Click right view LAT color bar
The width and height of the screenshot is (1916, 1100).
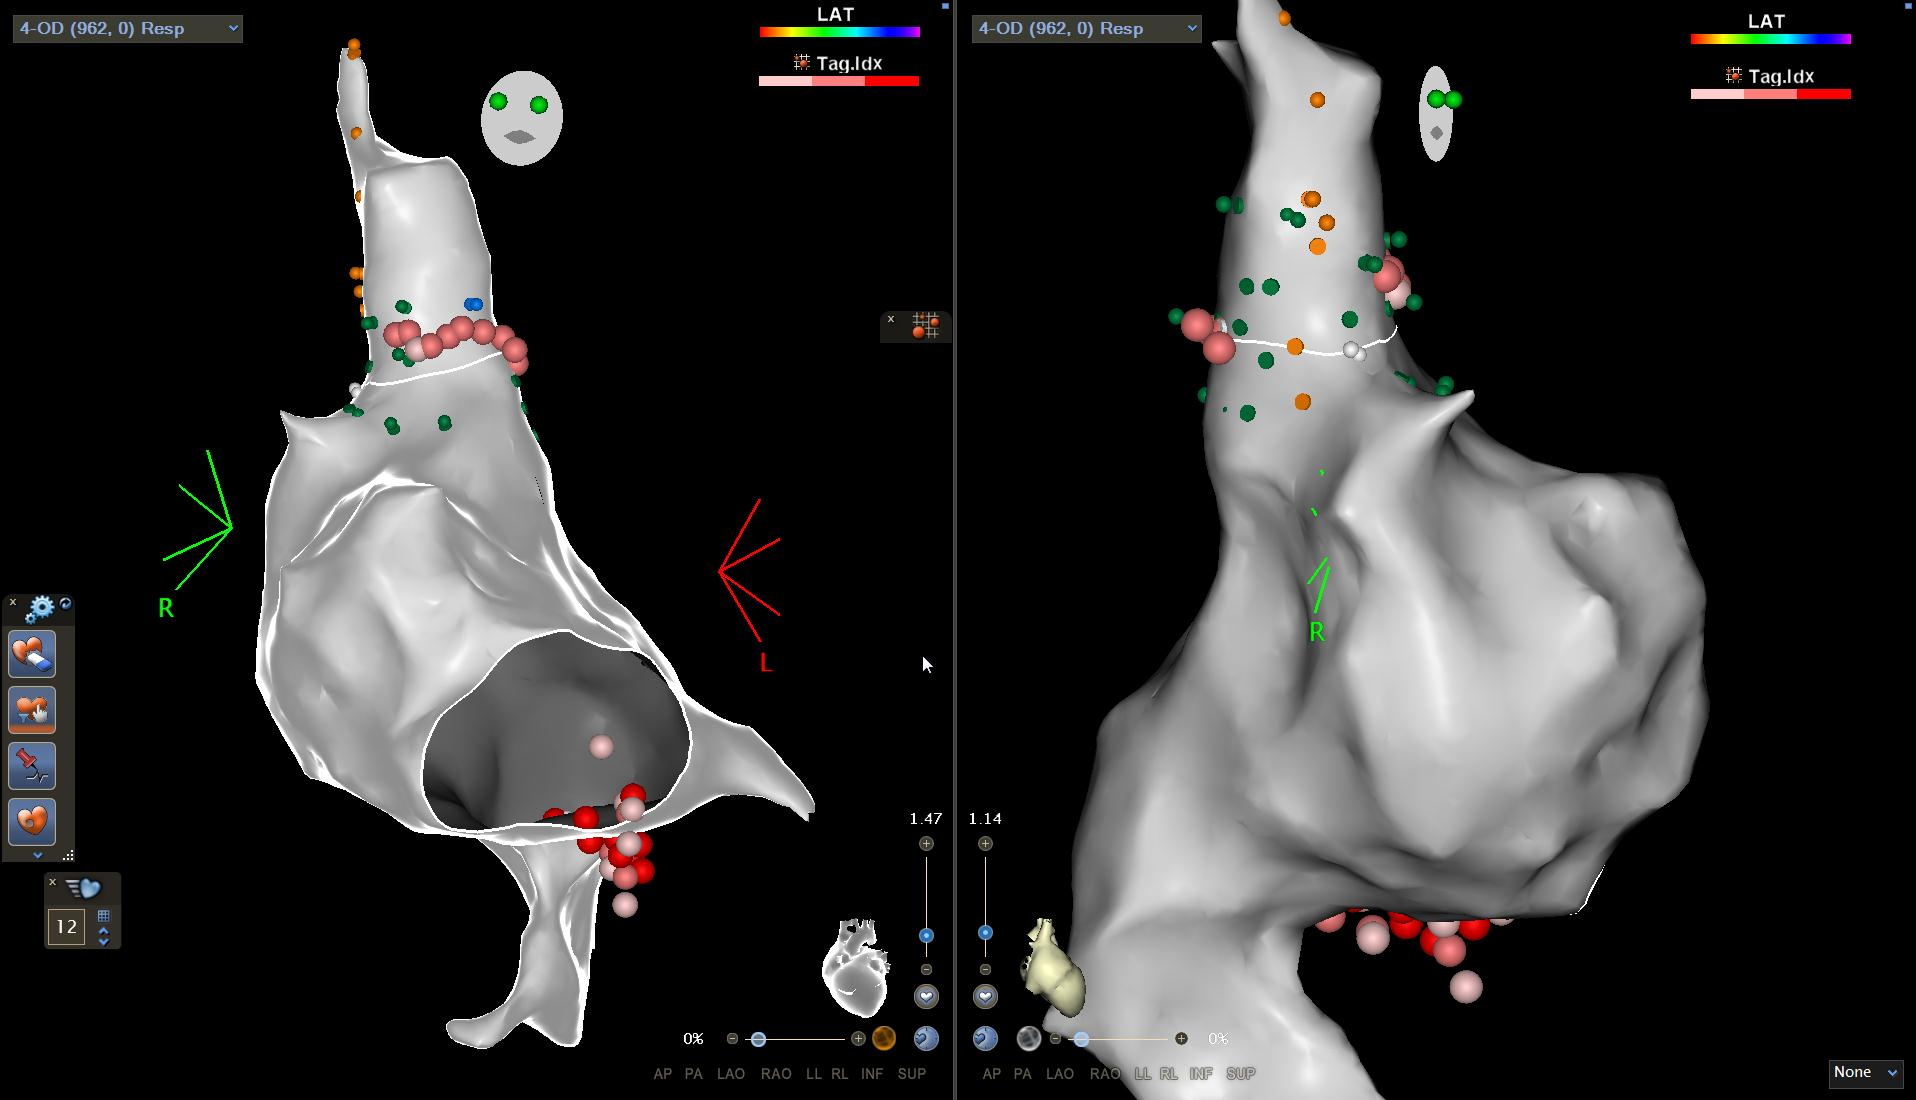click(1770, 39)
